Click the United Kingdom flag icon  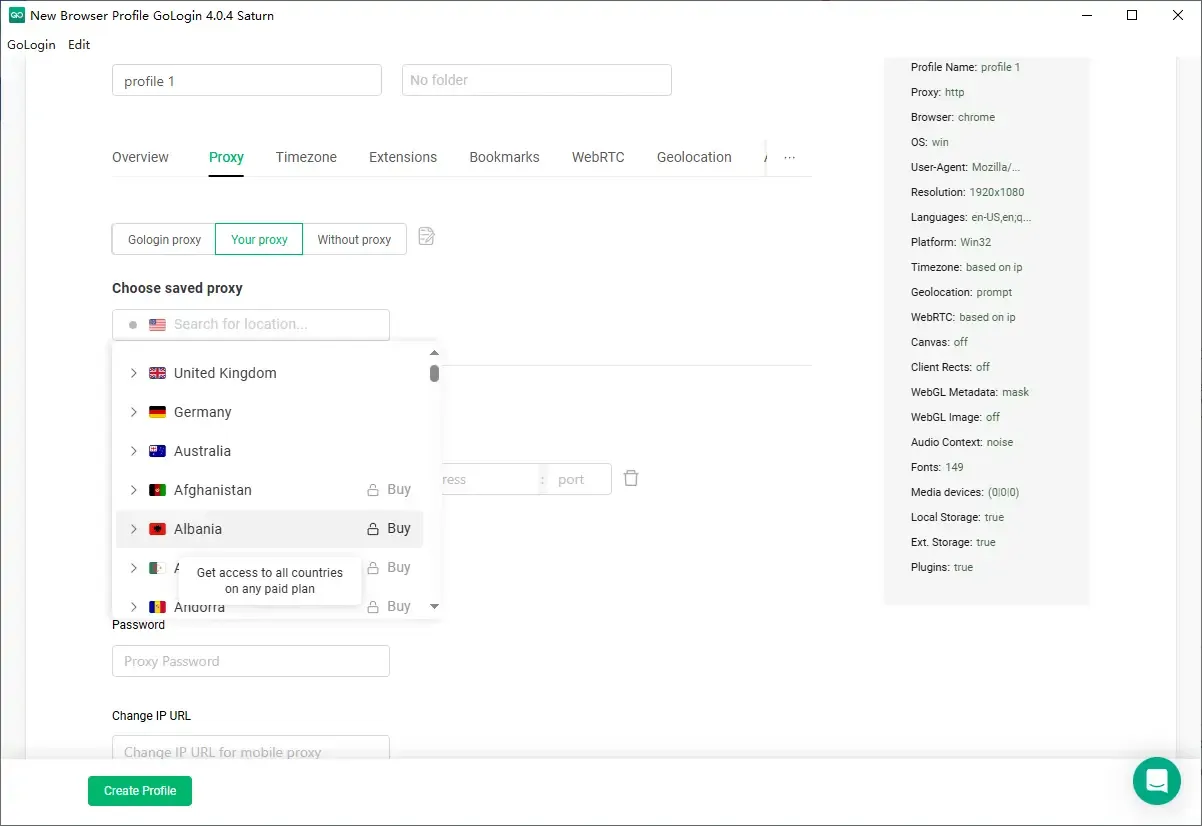coord(157,372)
